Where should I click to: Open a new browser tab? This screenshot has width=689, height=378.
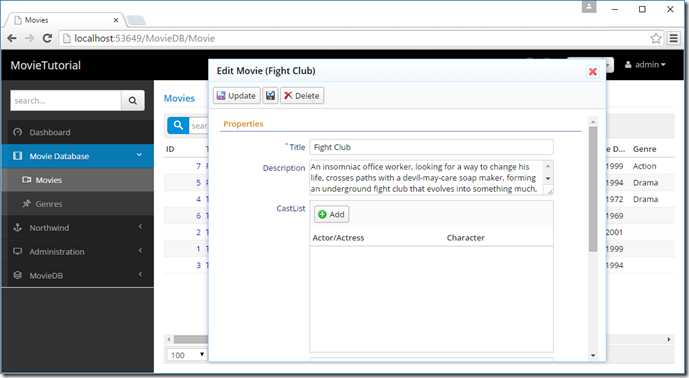click(136, 21)
